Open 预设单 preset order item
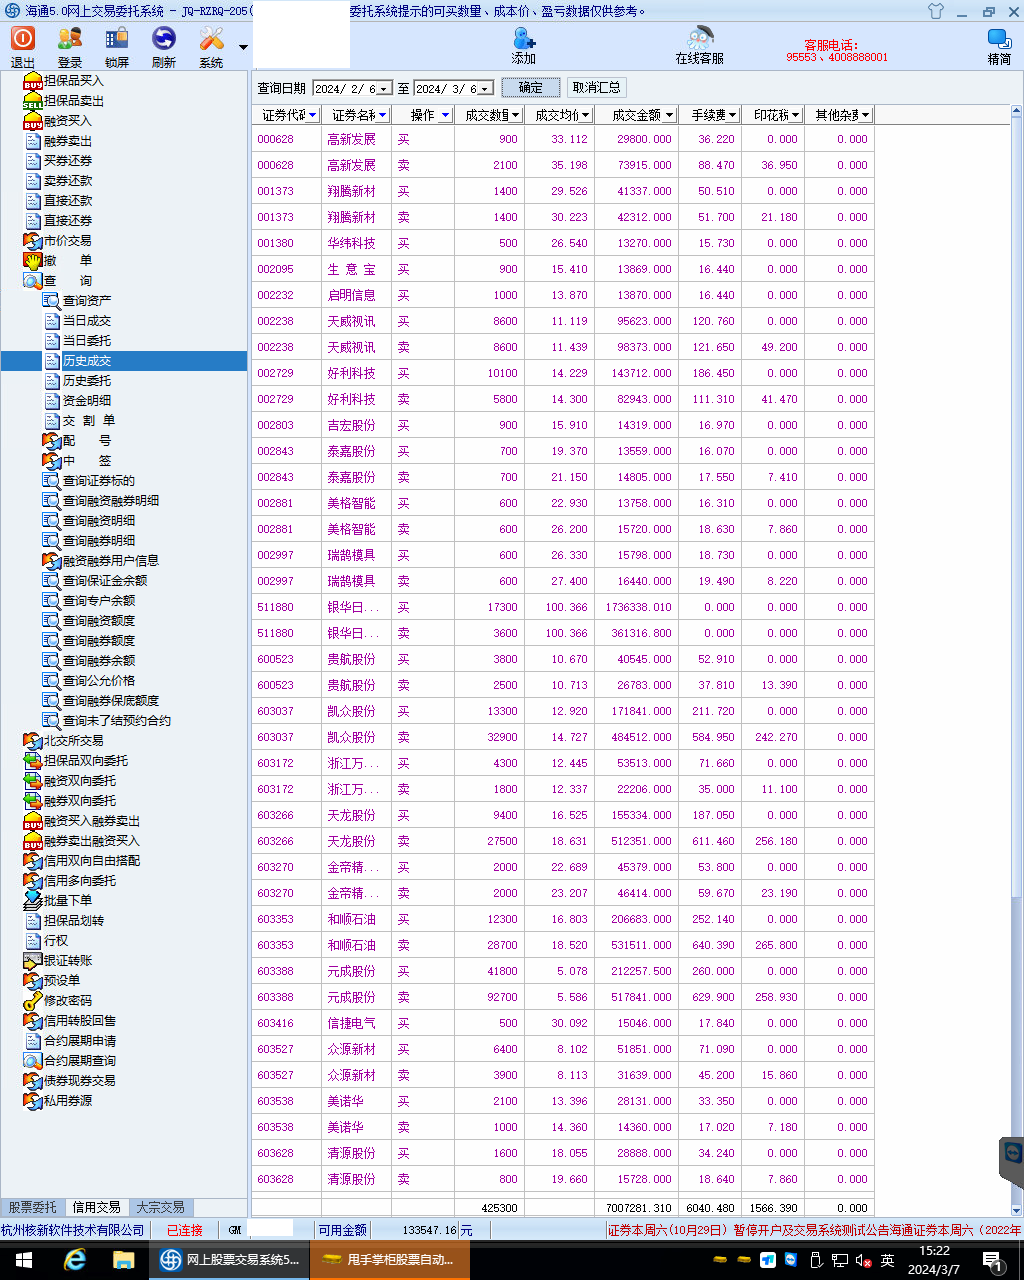 [x=61, y=980]
